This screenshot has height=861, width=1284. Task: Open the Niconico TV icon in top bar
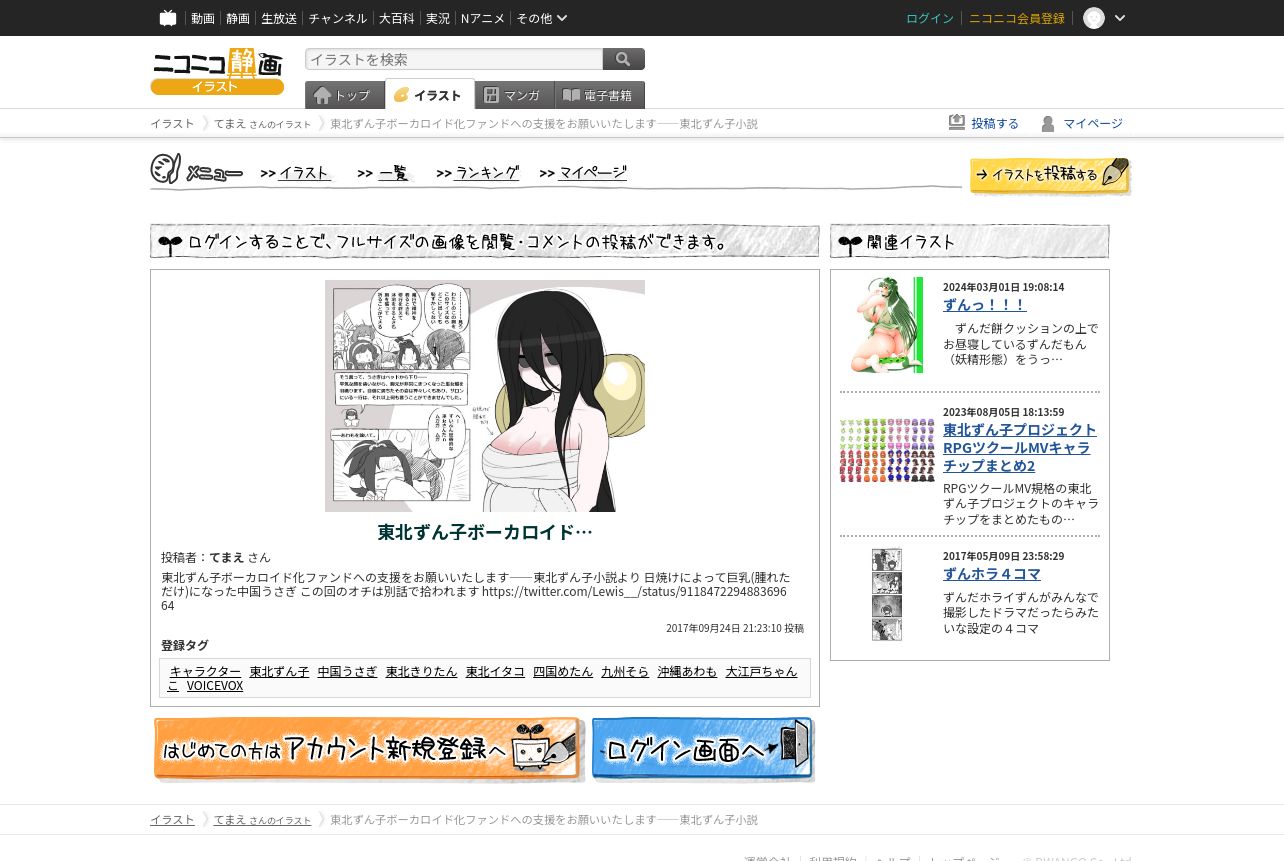(x=168, y=18)
